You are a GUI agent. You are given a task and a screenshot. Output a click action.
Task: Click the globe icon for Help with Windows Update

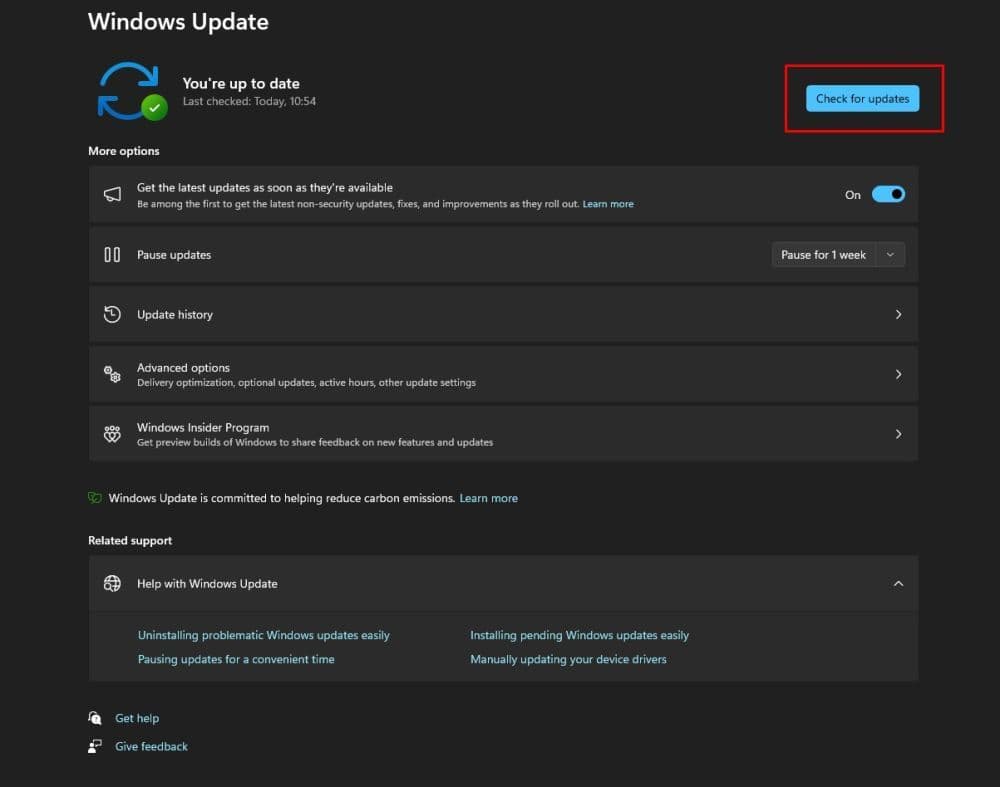tap(112, 584)
